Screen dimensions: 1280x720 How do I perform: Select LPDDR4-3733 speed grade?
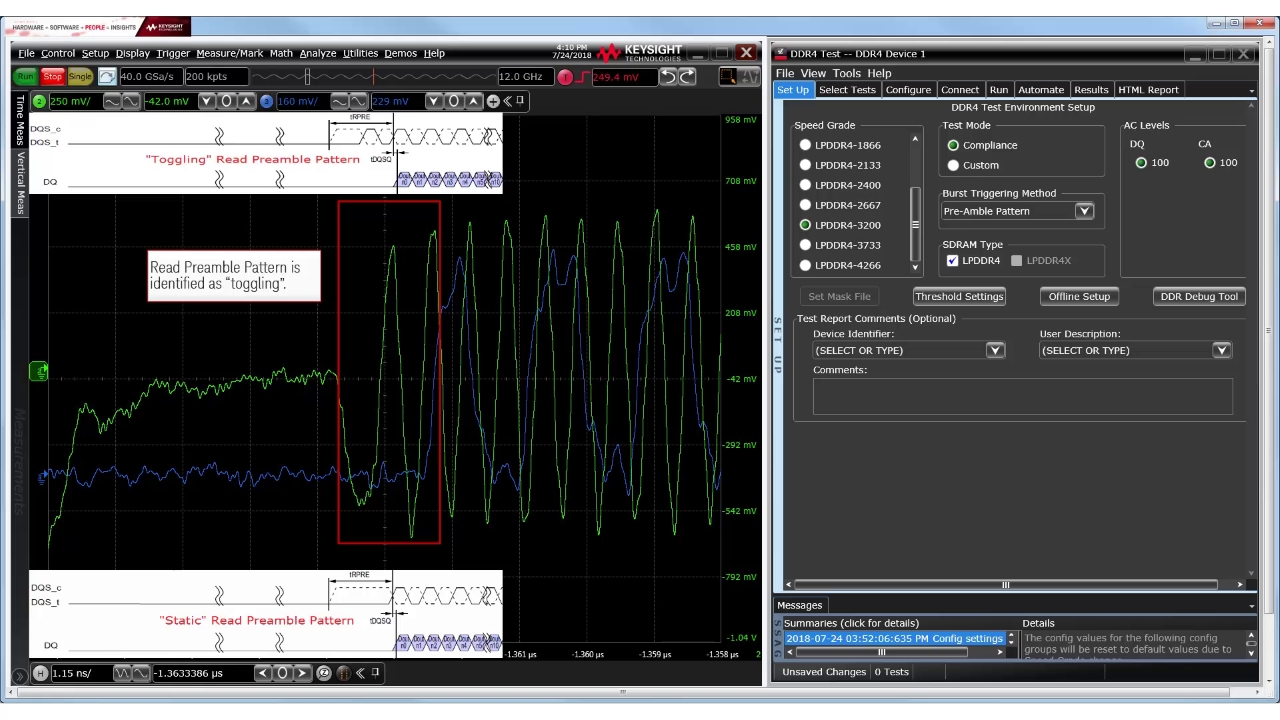click(806, 245)
